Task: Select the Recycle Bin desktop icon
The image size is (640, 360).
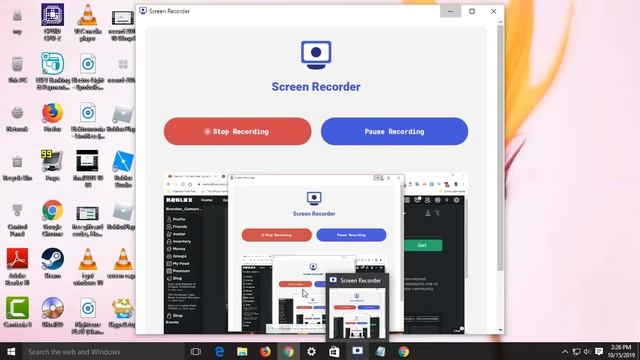Action: point(18,168)
